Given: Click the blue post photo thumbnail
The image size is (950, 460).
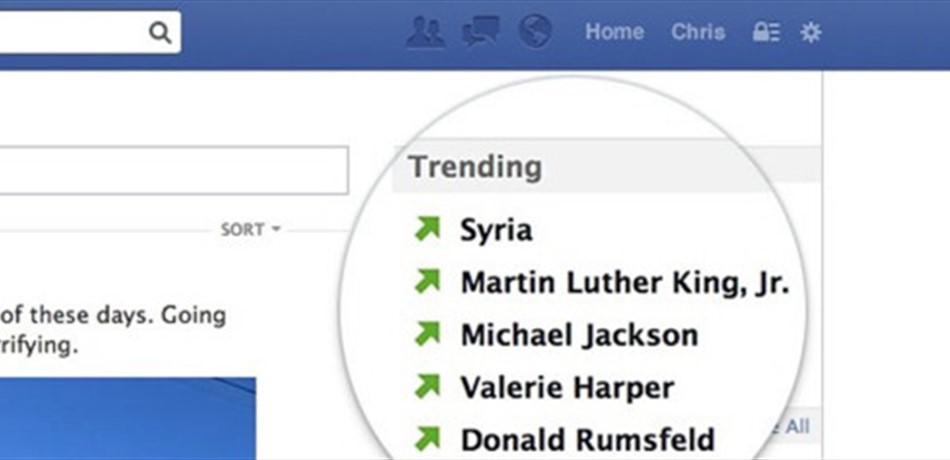Looking at the screenshot, I should (128, 418).
